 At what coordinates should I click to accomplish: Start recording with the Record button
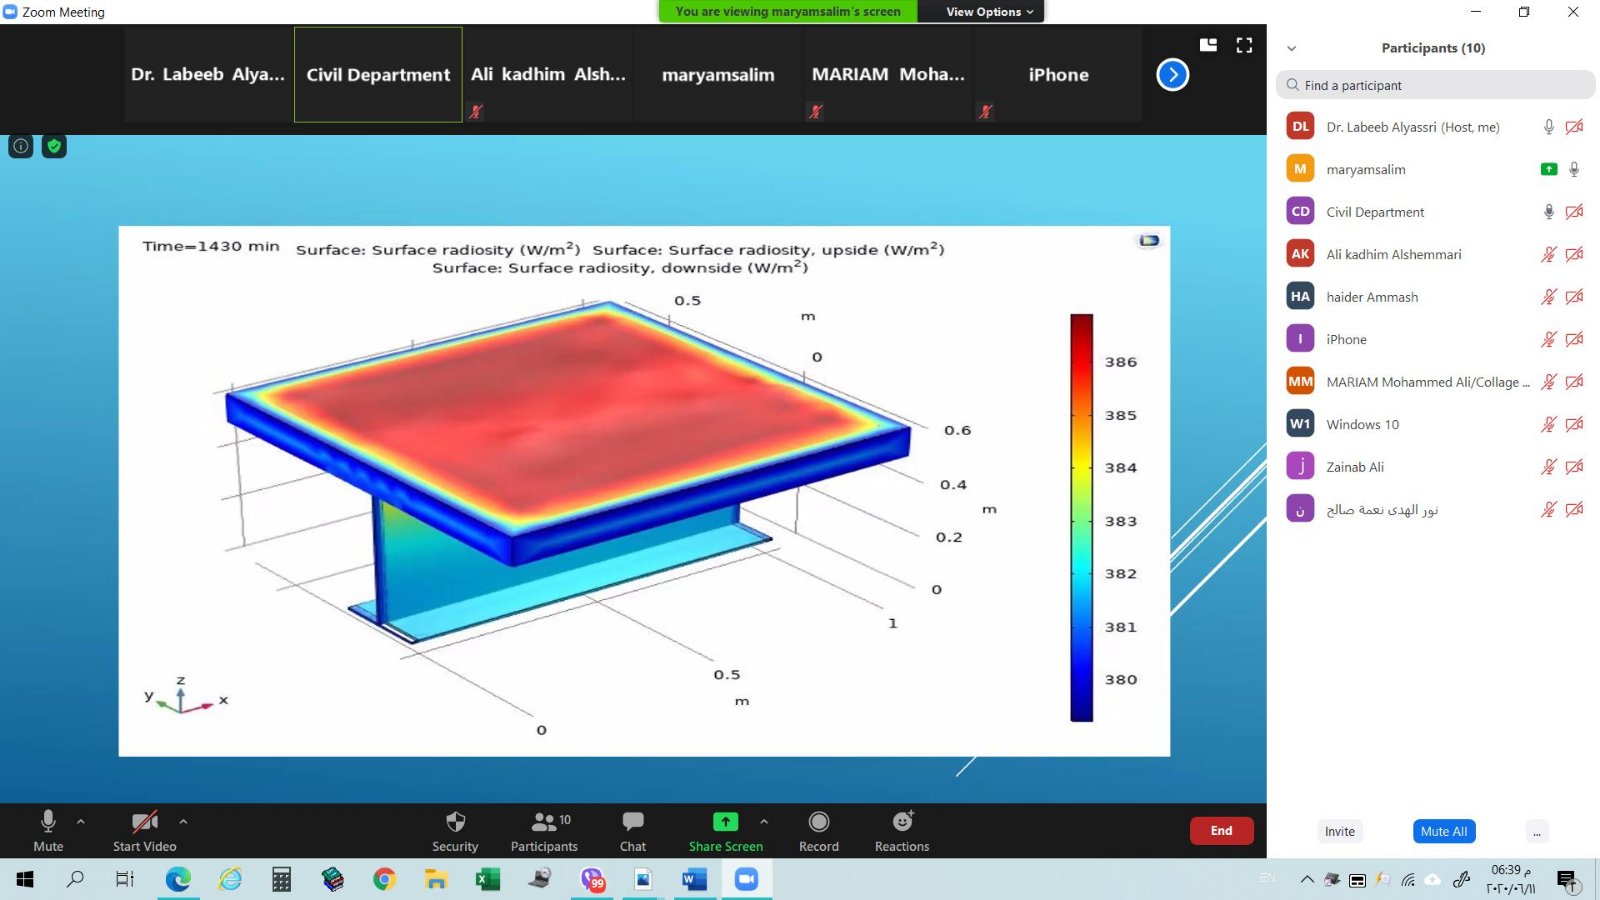point(819,831)
